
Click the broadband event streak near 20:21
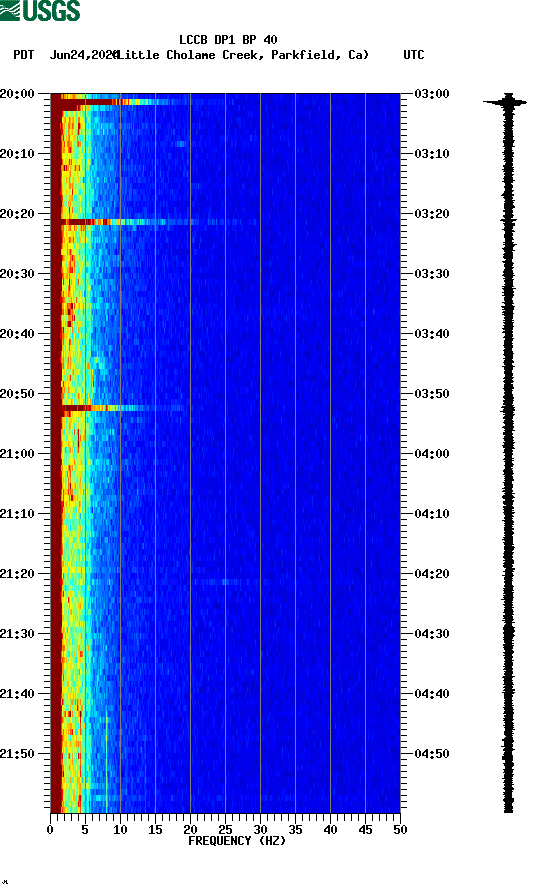[x=154, y=222]
